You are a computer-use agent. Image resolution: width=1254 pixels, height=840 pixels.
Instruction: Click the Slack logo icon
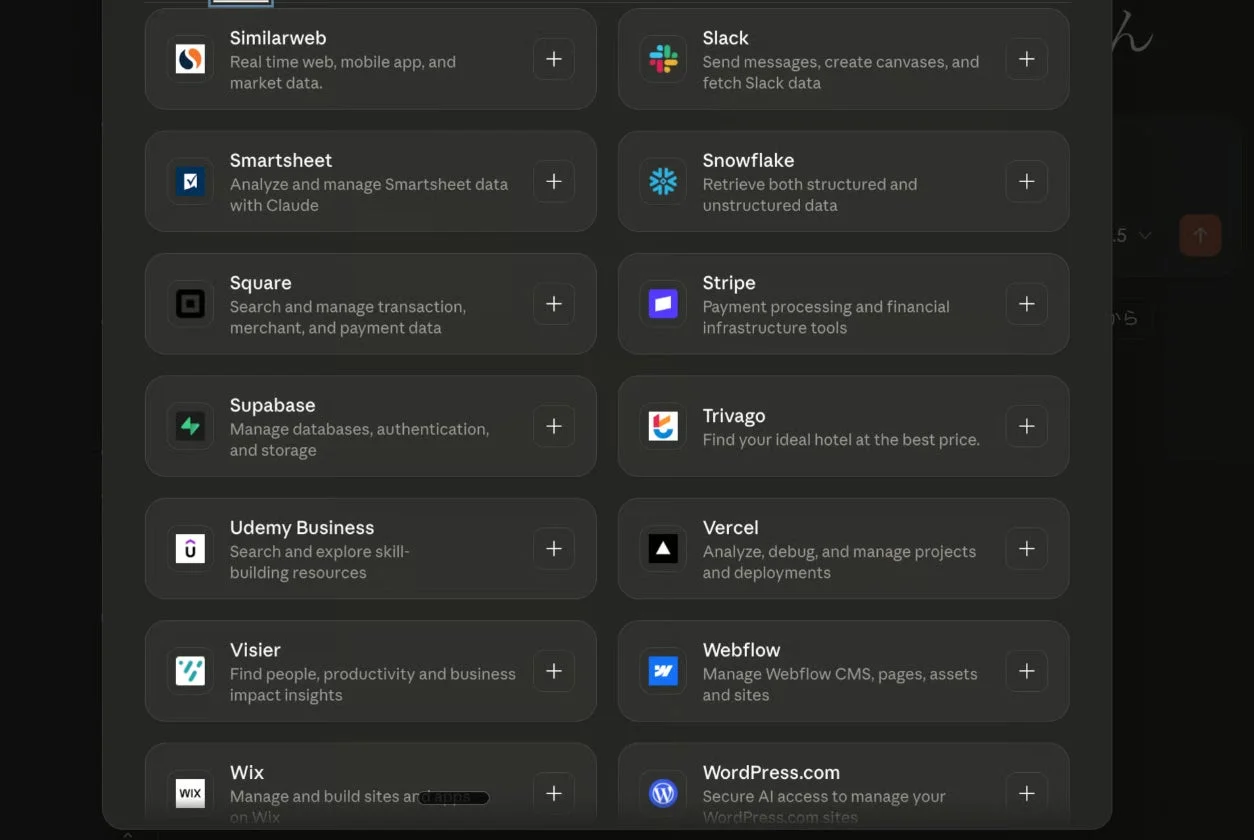(663, 59)
